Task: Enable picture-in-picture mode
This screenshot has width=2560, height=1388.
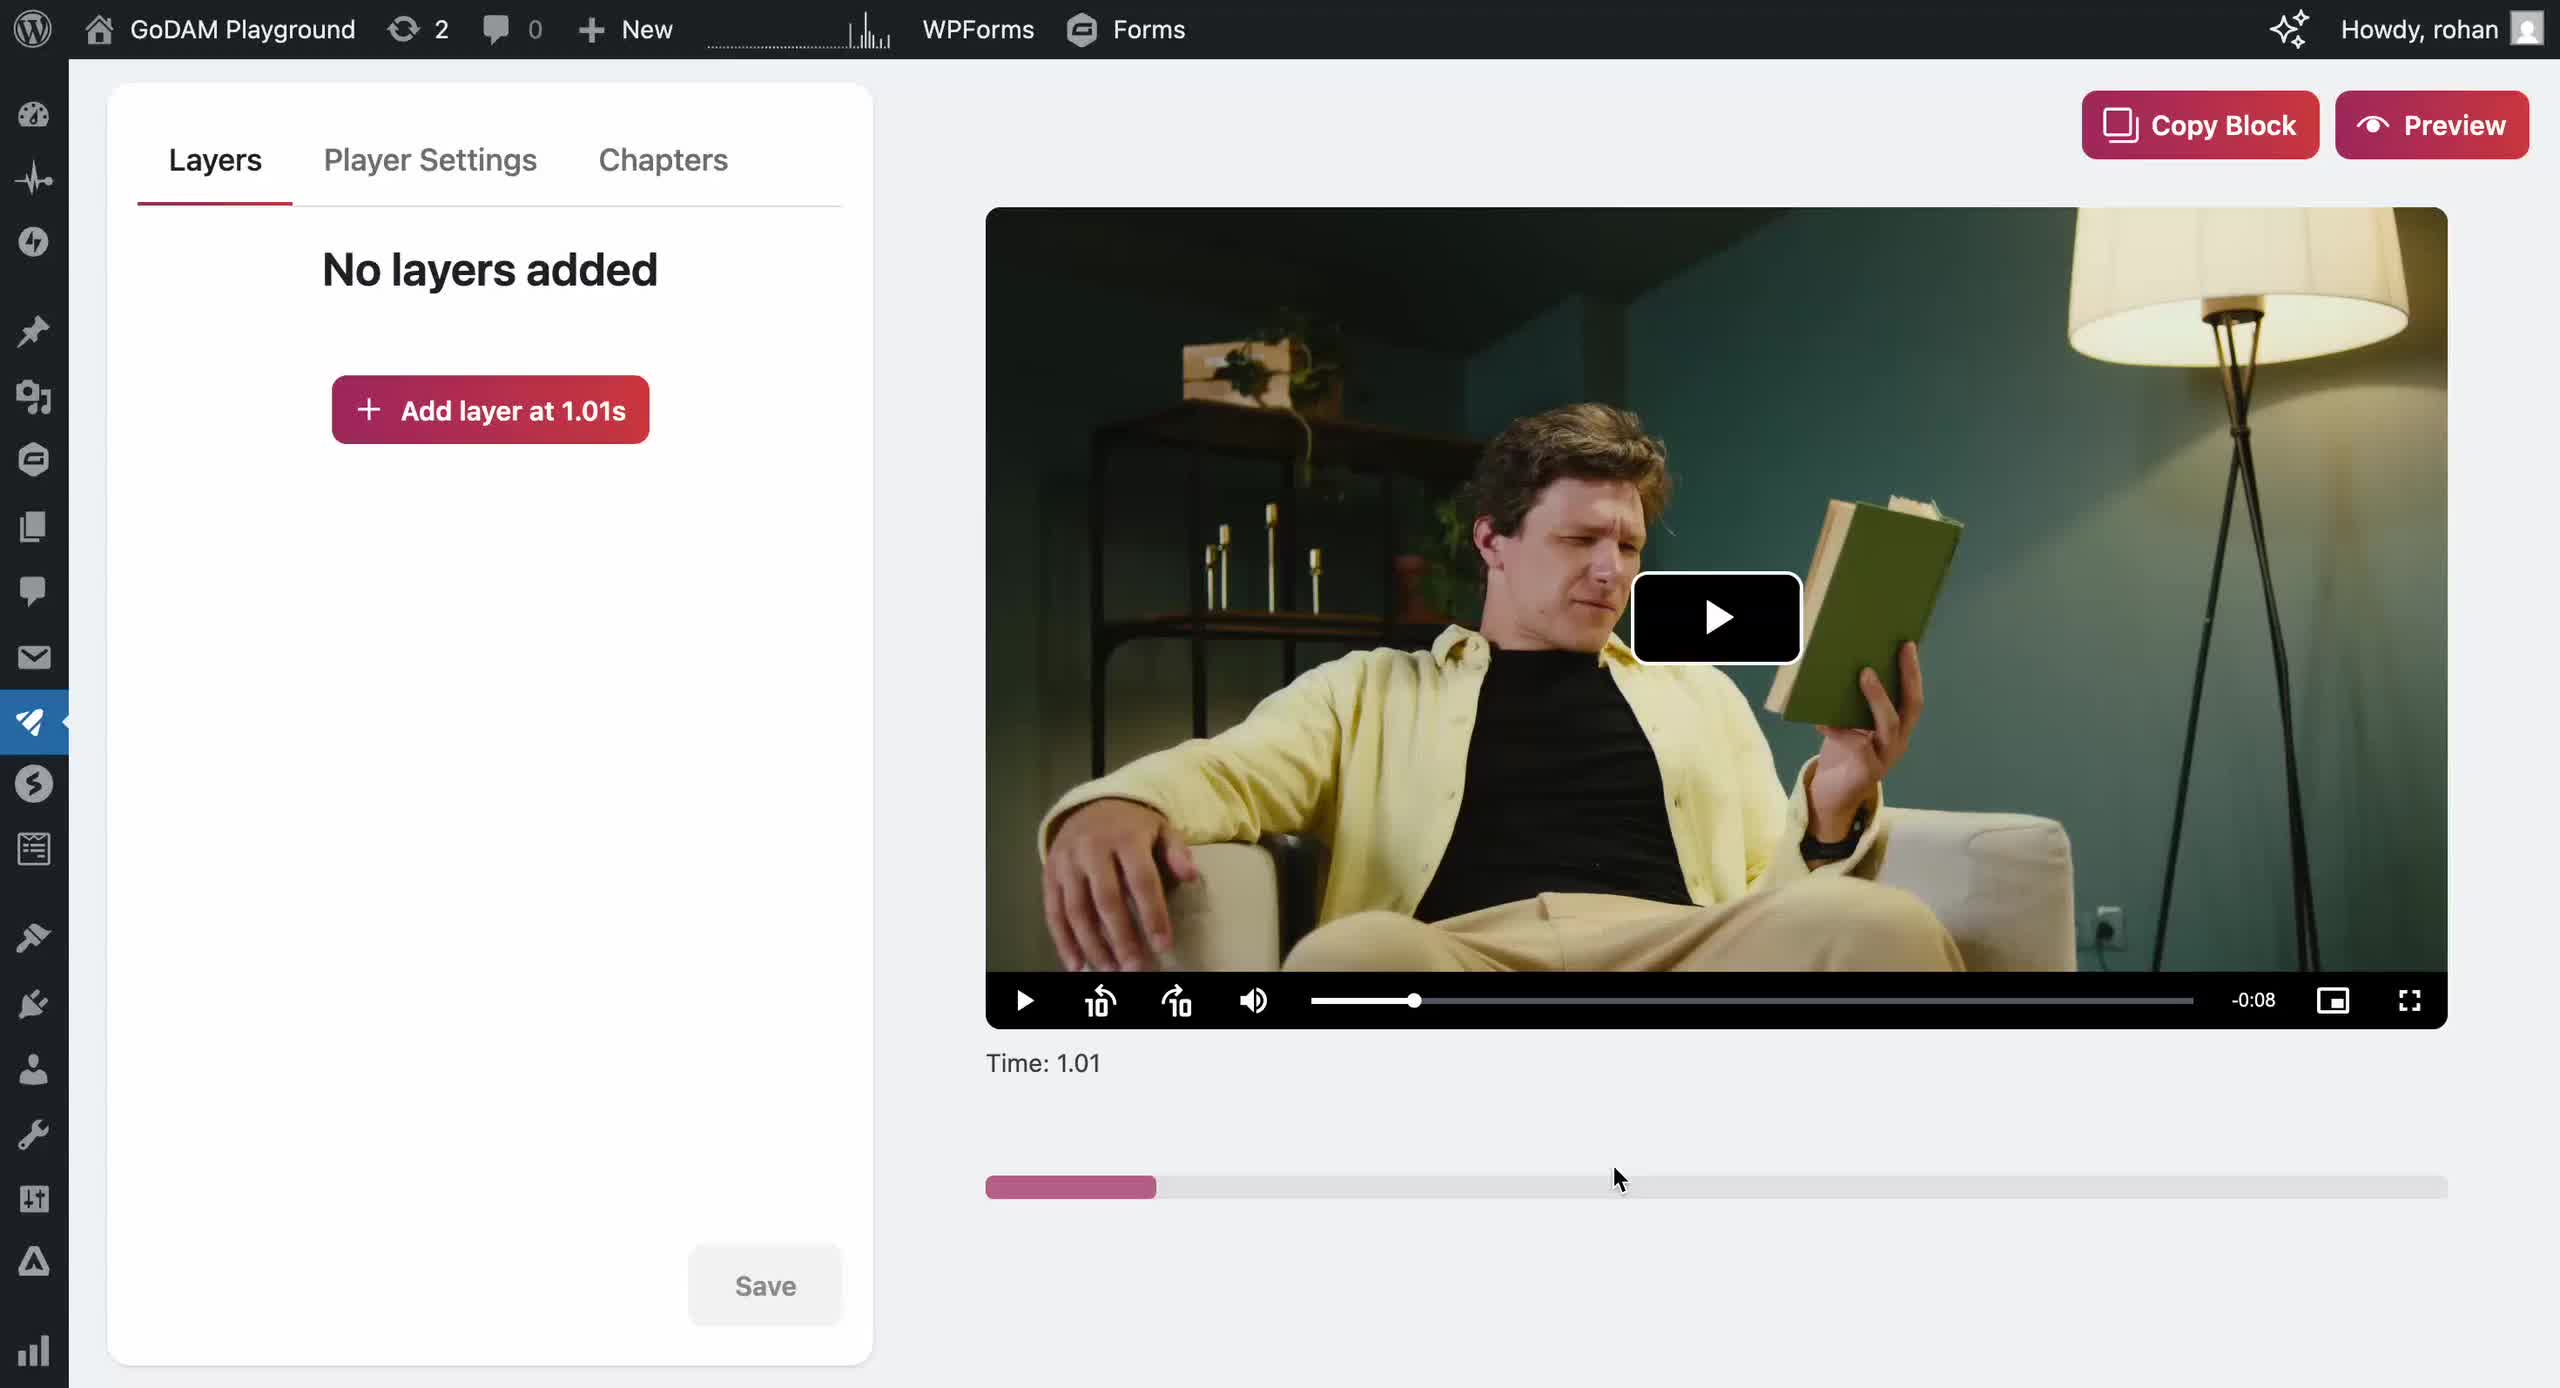Action: point(2334,1000)
